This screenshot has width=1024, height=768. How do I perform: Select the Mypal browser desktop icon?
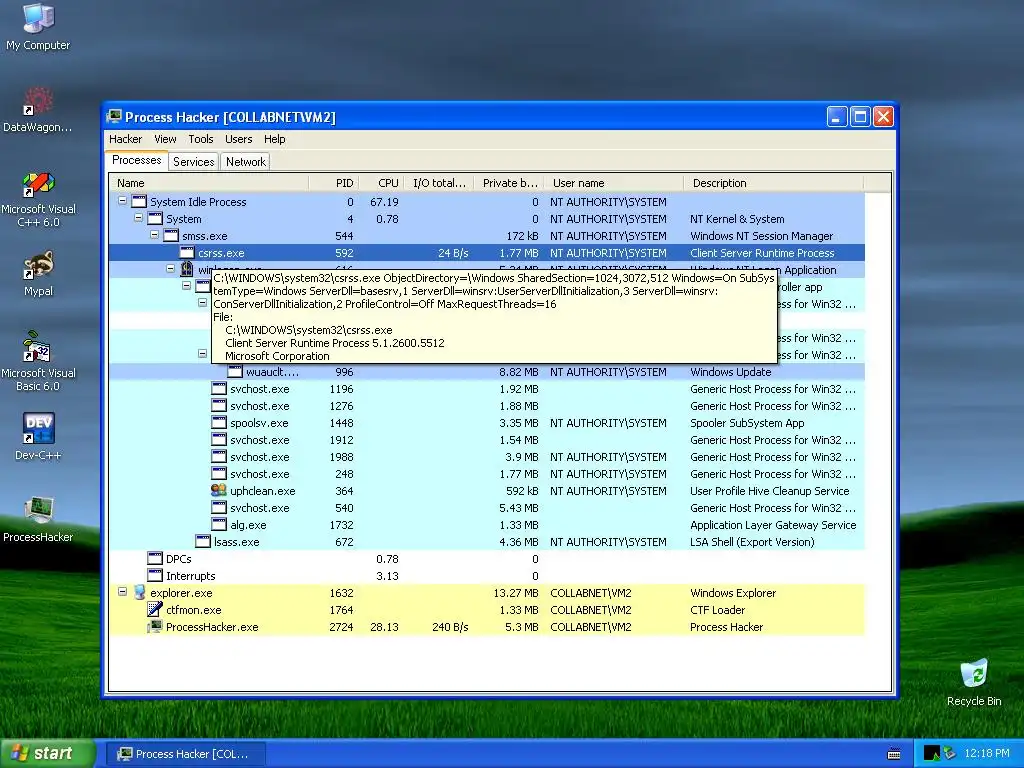(38, 274)
